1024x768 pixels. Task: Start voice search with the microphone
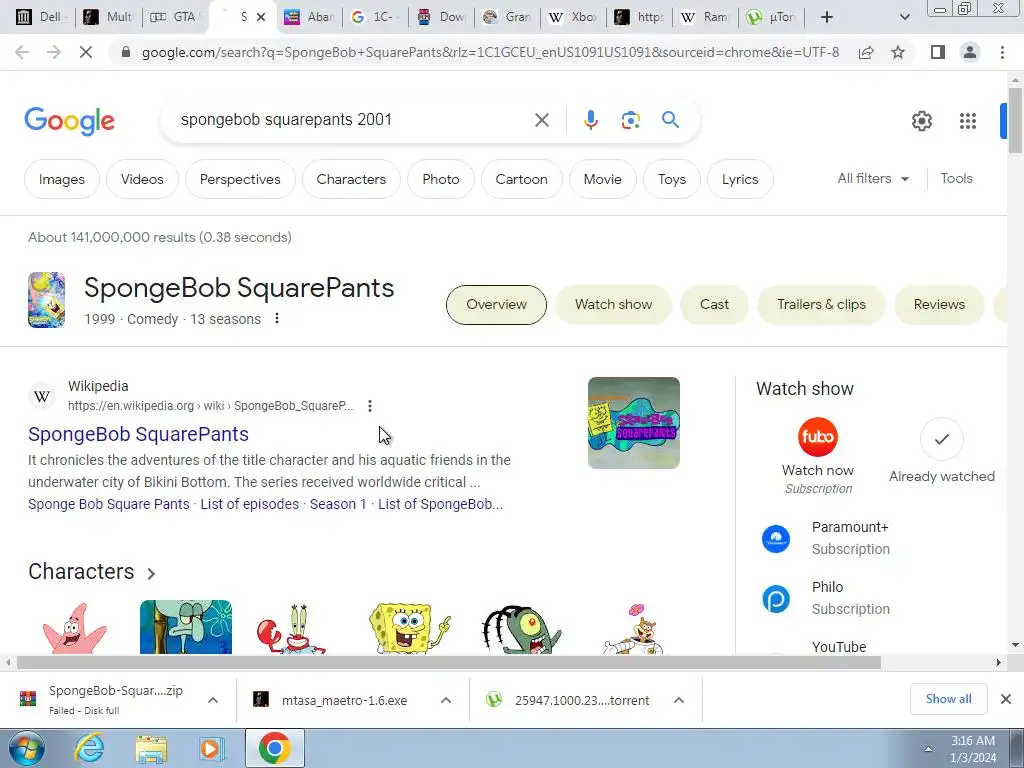(x=590, y=120)
